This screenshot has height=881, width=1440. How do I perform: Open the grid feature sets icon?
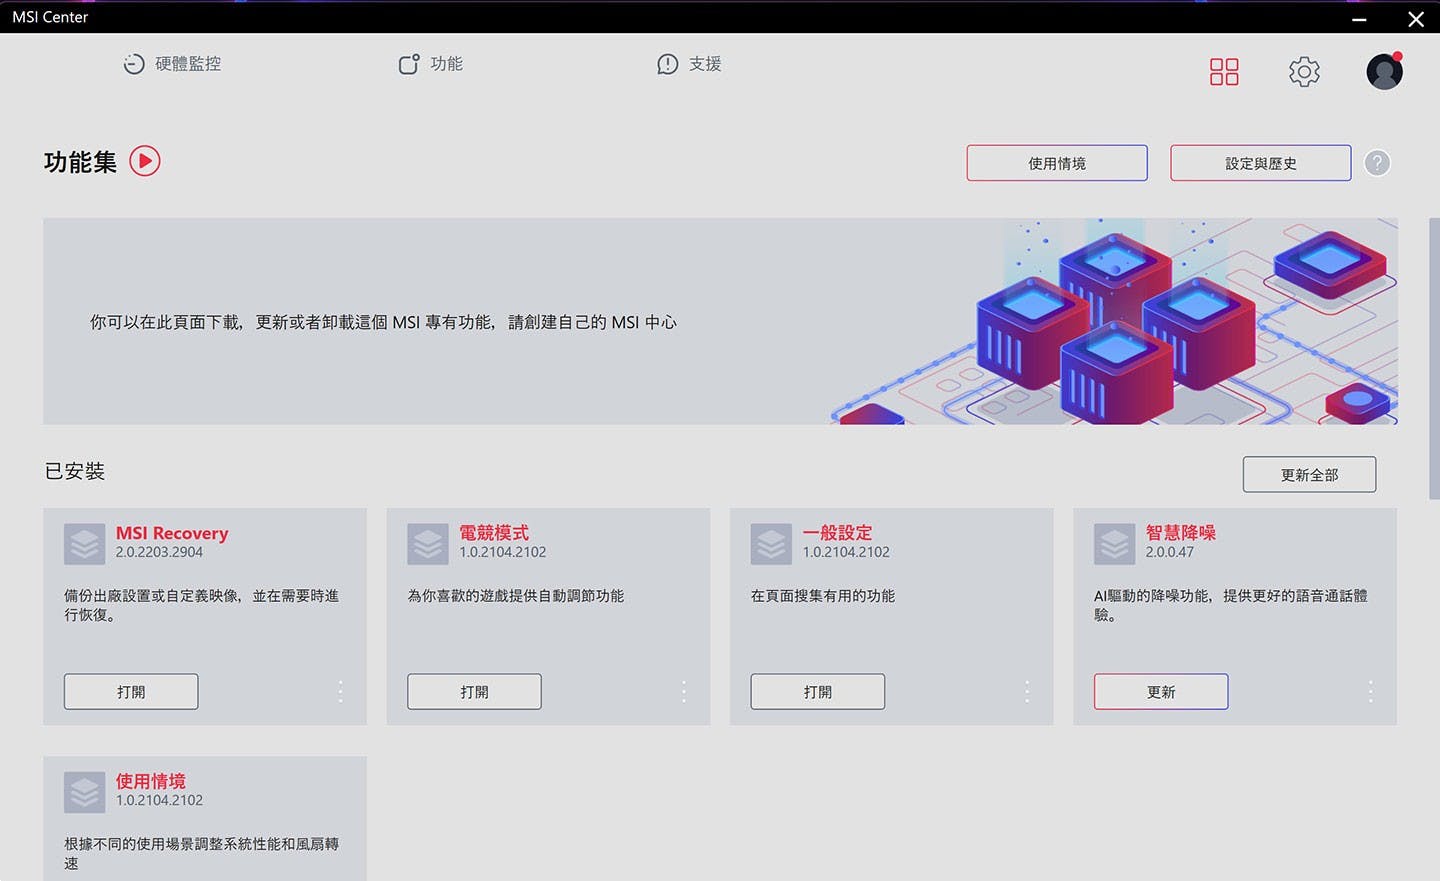pos(1224,72)
